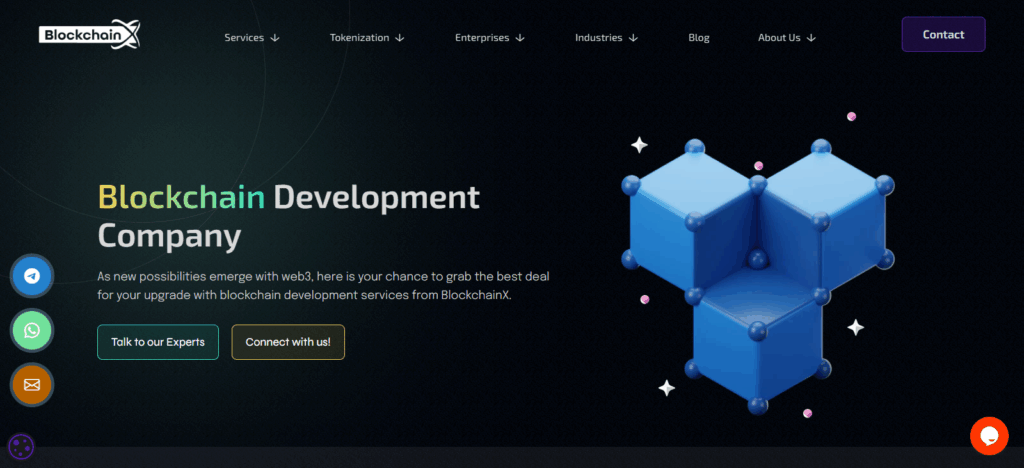Open the Industries dropdown arrow
Viewport: 1024px width, 468px height.
click(633, 38)
